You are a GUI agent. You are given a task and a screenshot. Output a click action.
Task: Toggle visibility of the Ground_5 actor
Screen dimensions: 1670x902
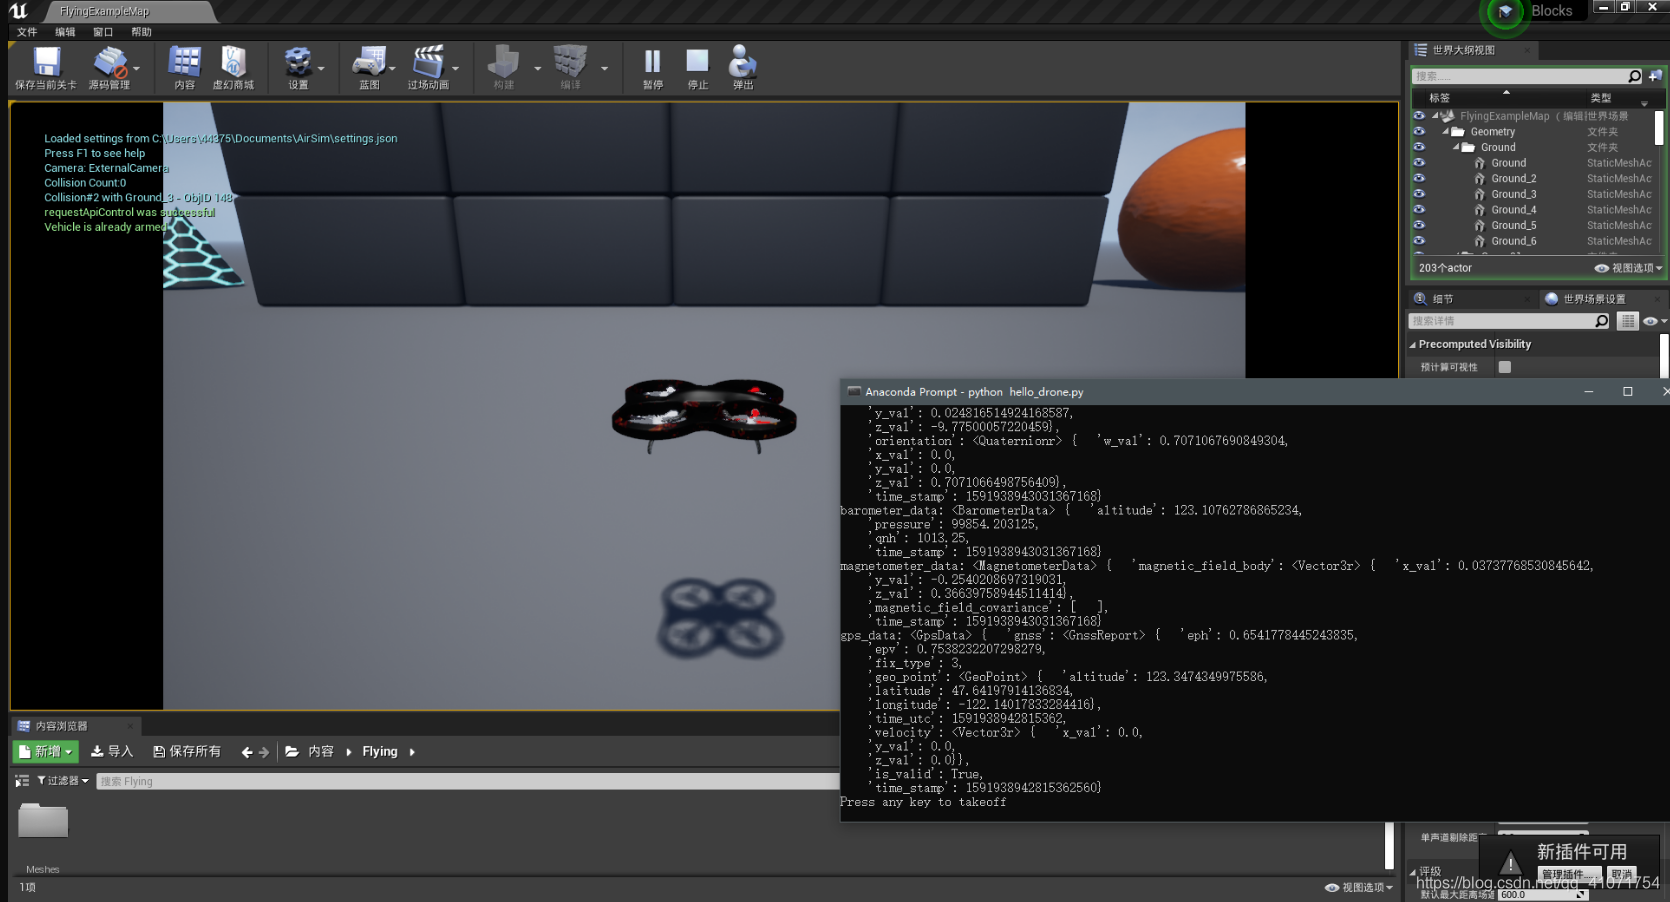point(1421,225)
